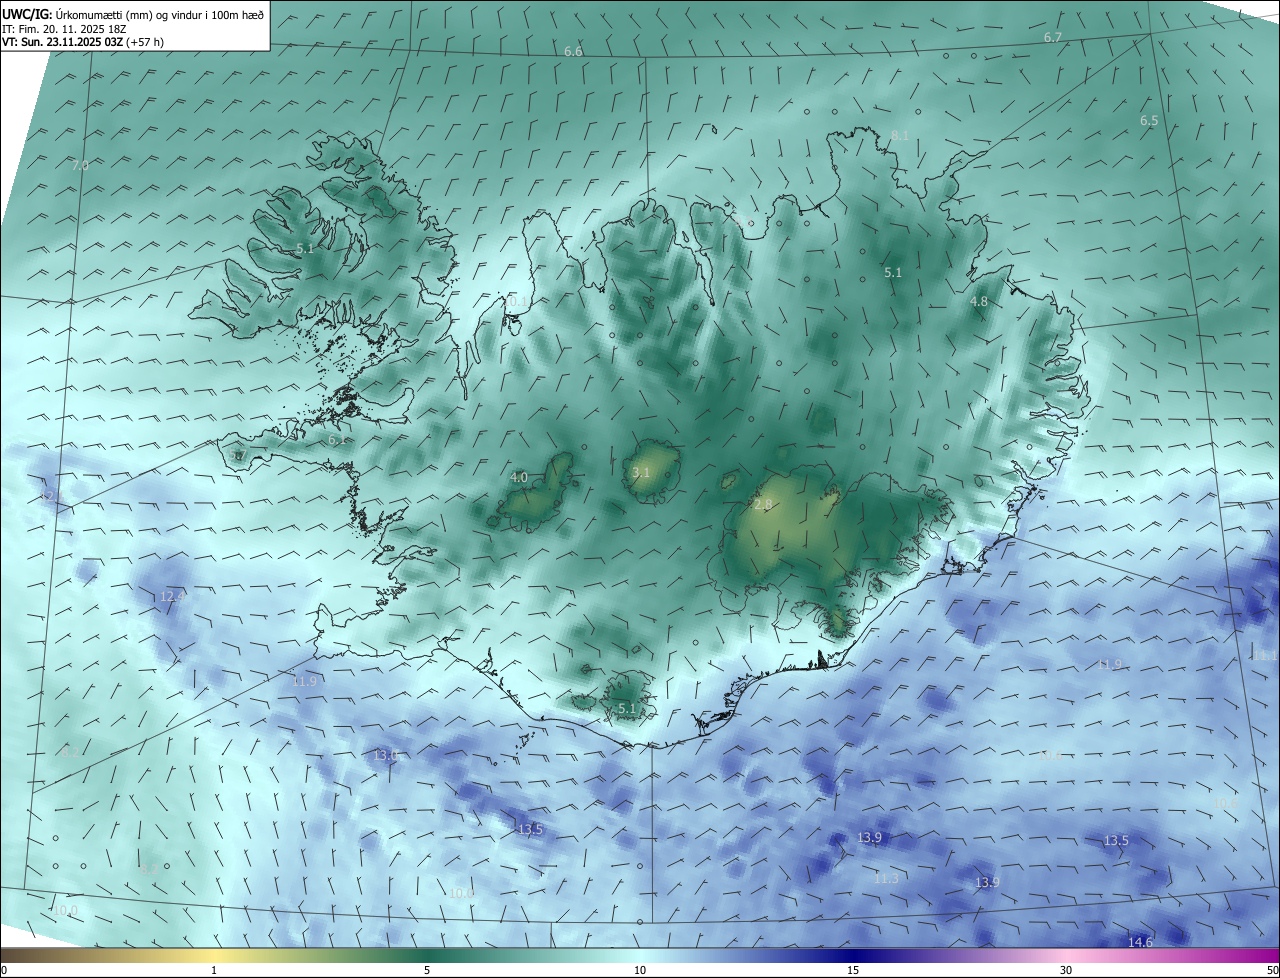Click the 14.6 value label
The height and width of the screenshot is (978, 1280).
1140,943
